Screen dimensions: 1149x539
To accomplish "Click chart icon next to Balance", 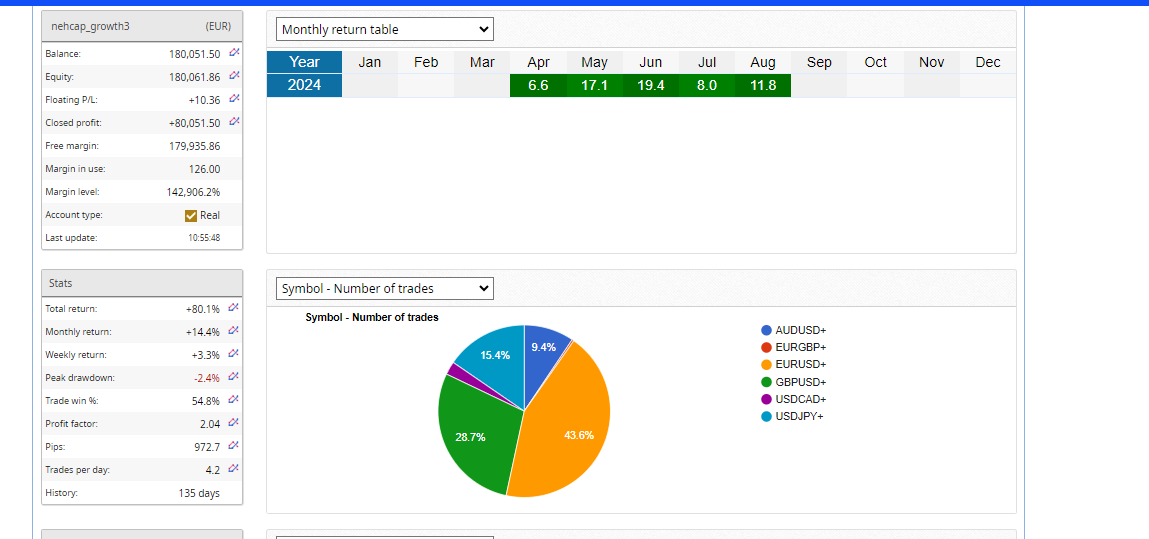I will coord(234,53).
